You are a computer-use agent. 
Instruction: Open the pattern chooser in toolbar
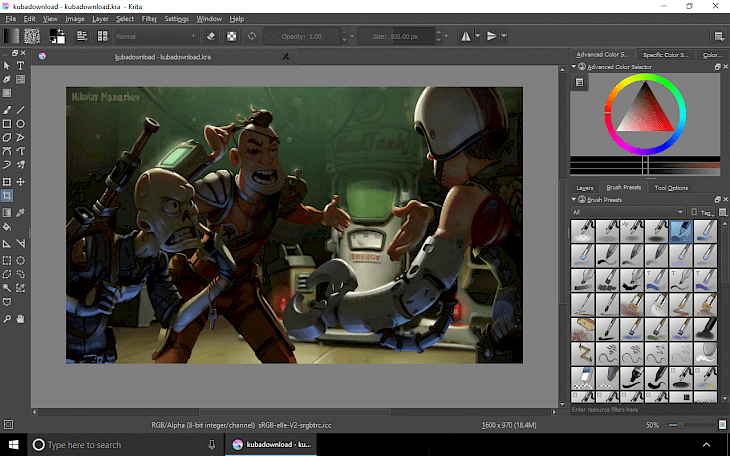32,36
